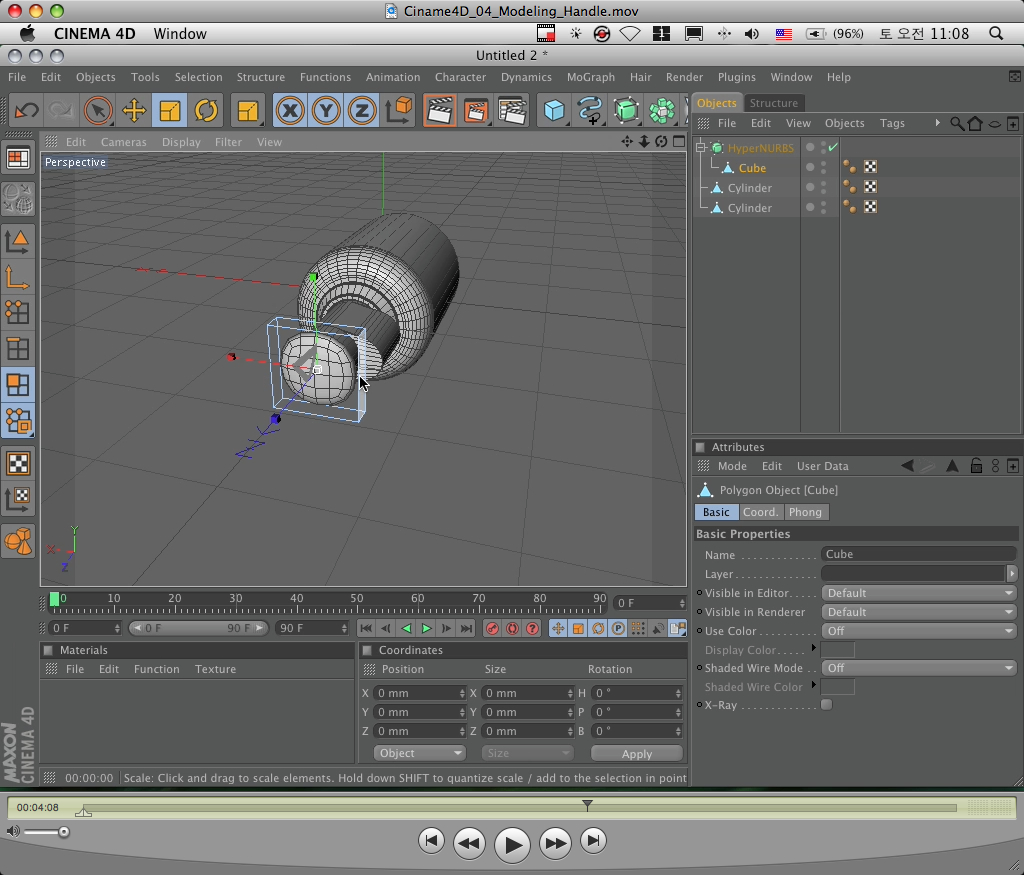Click the Make Editable icon in the left toolbar
1024x875 pixels.
pos(18,199)
